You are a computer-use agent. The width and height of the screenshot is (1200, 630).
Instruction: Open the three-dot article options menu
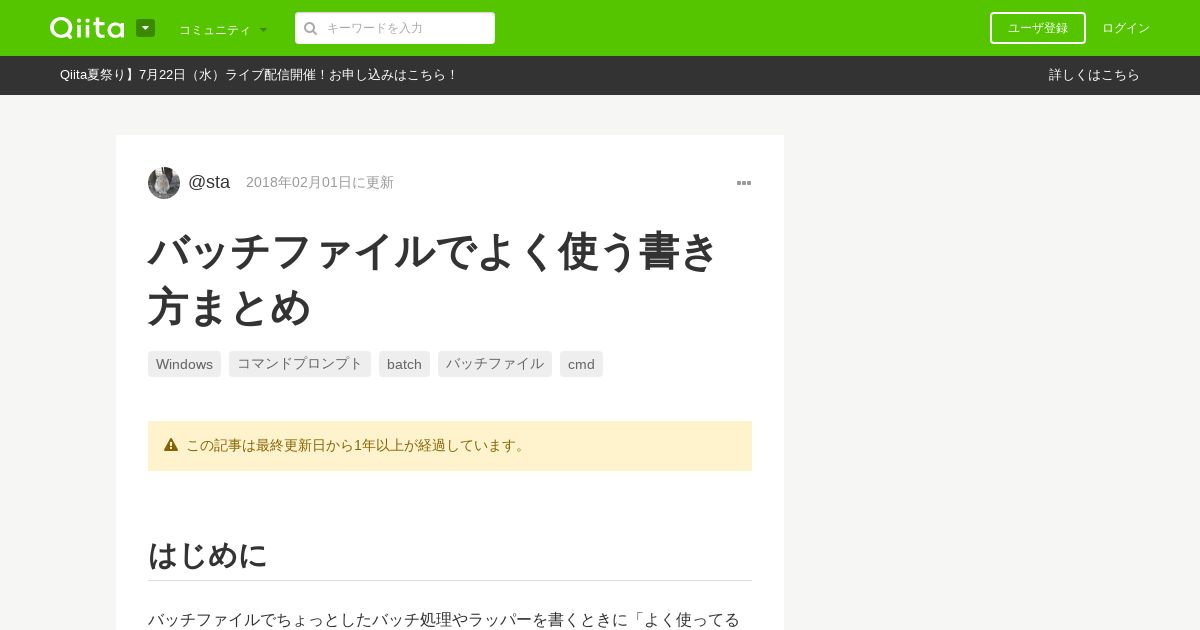[x=744, y=183]
